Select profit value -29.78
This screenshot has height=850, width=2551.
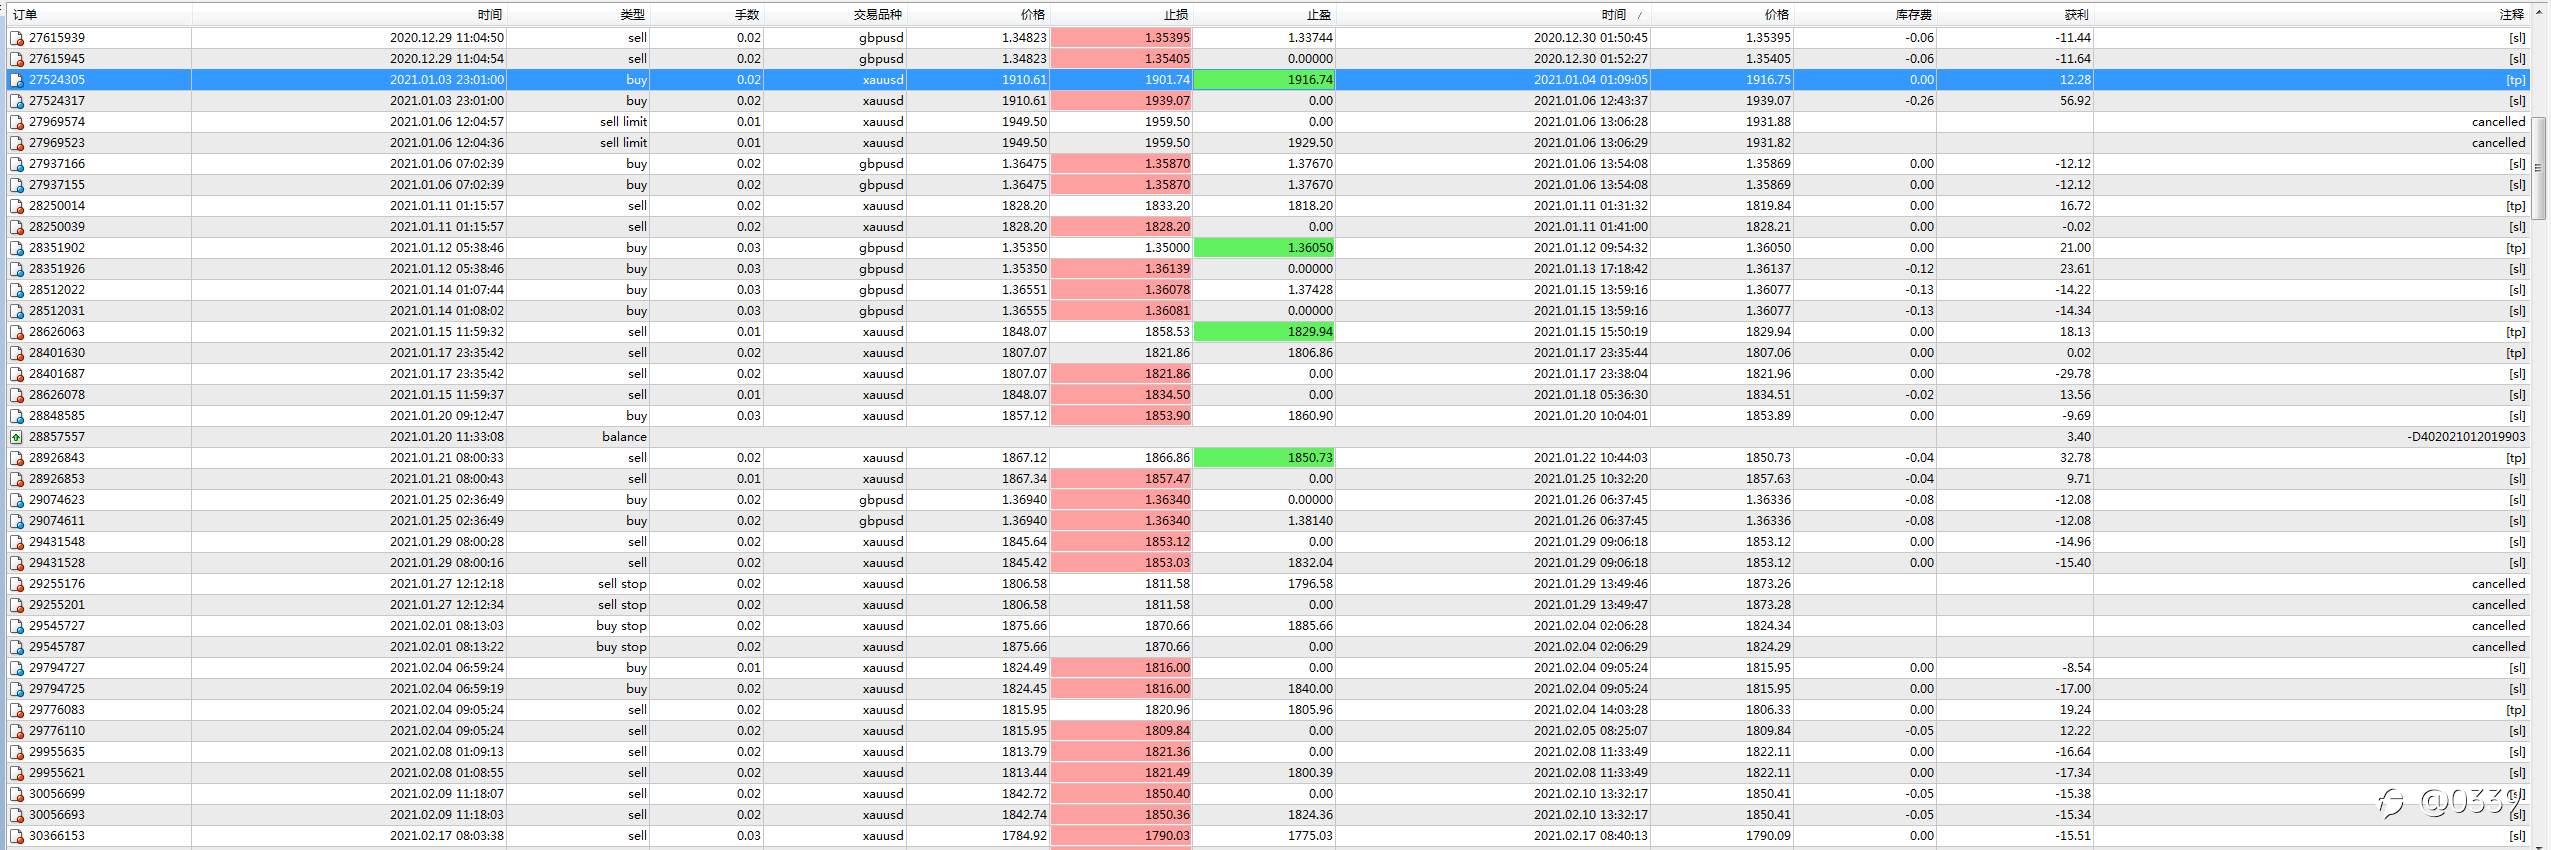coord(2073,374)
